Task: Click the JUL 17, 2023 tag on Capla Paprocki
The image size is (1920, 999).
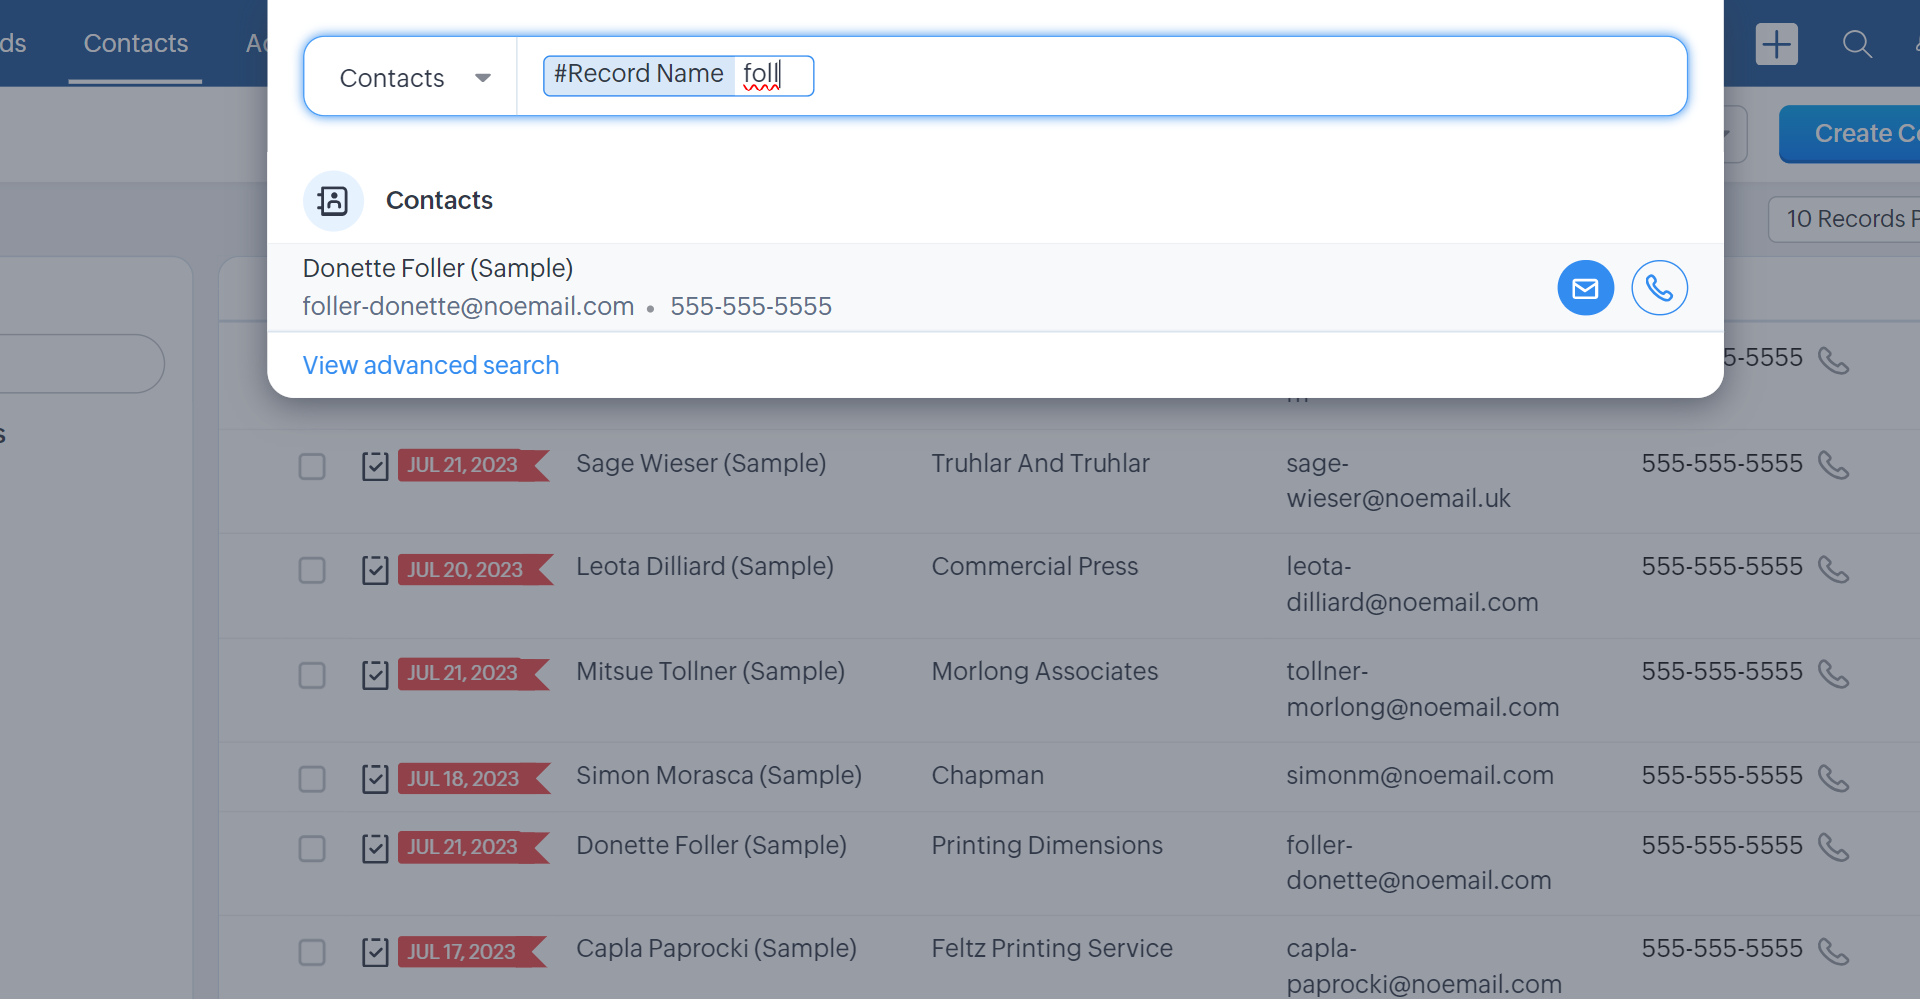Action: (472, 951)
